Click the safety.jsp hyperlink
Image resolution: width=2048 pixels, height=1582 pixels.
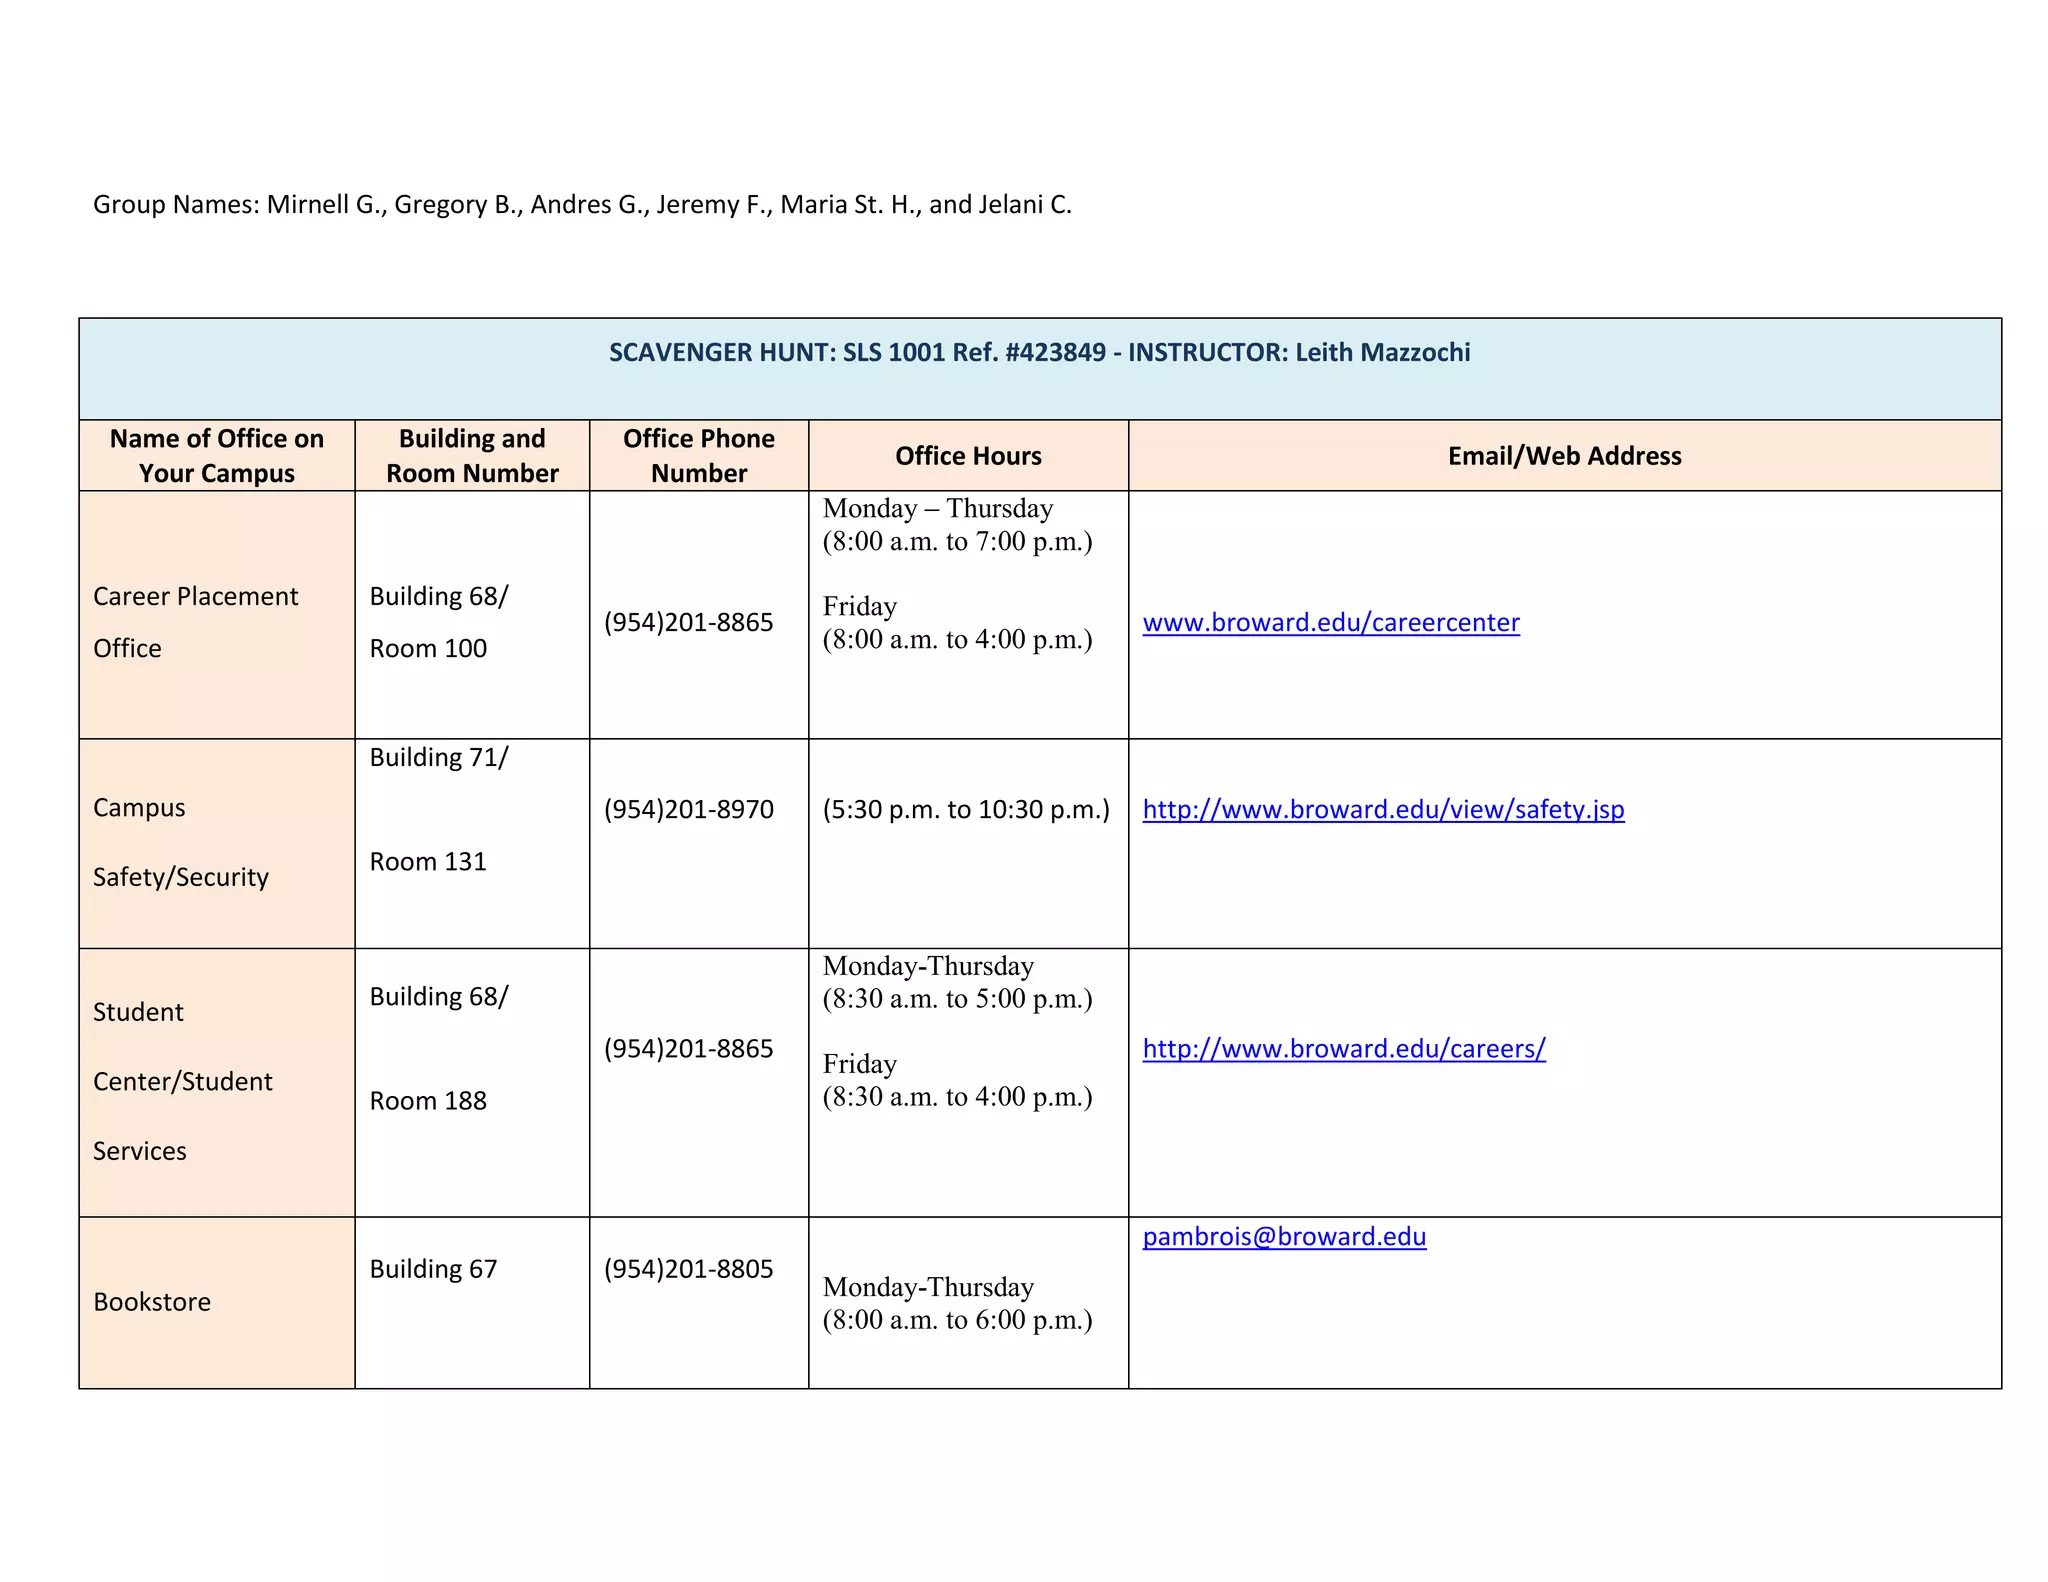coord(1383,809)
